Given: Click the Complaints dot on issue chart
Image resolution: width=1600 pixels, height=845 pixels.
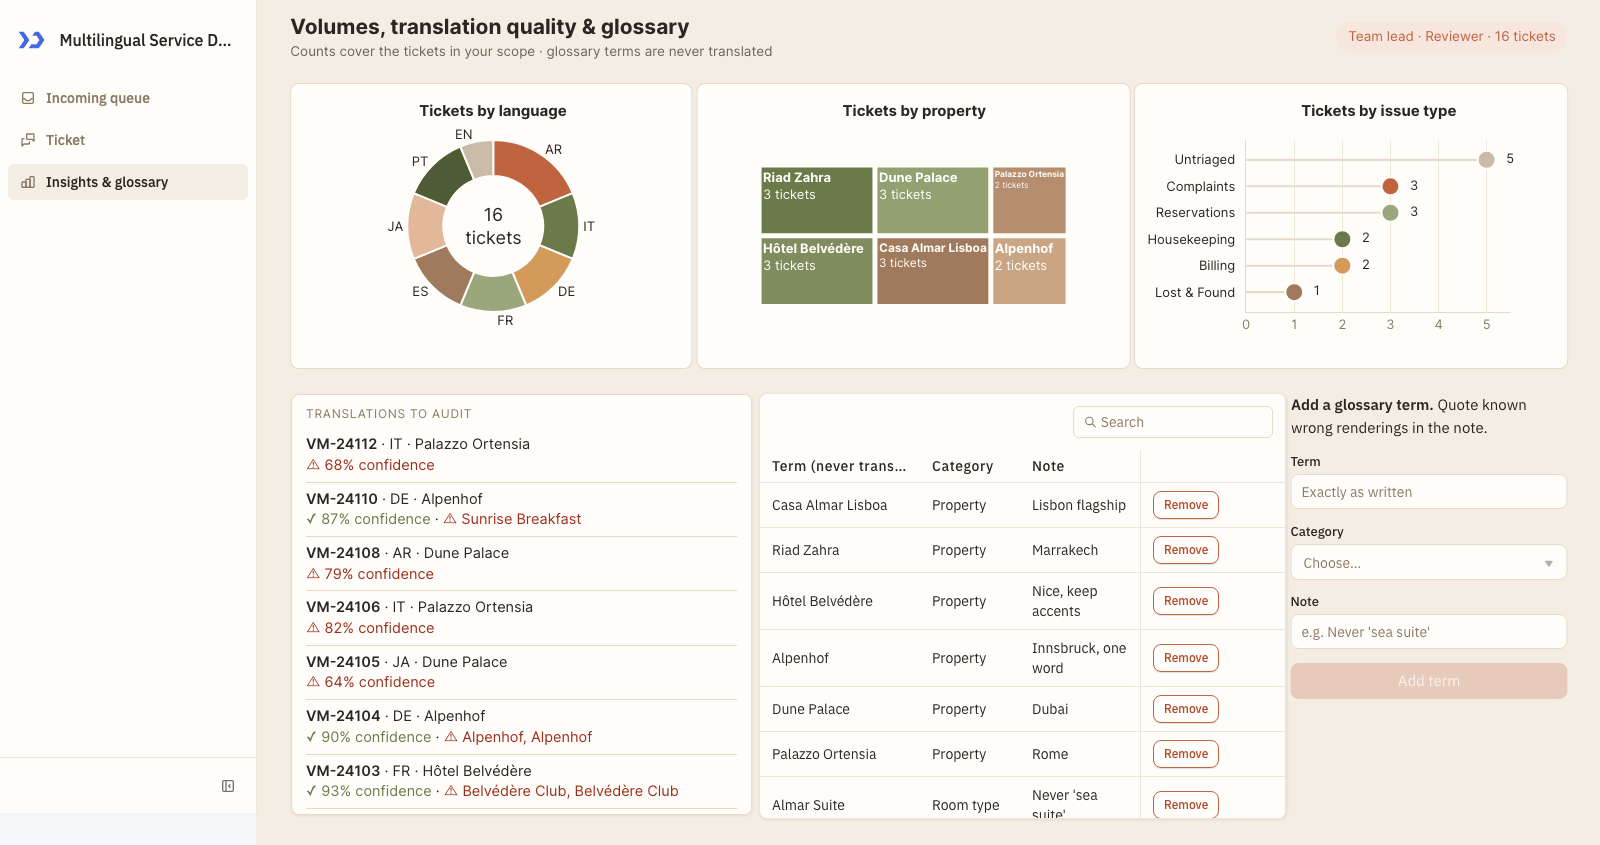Looking at the screenshot, I should click(1390, 186).
